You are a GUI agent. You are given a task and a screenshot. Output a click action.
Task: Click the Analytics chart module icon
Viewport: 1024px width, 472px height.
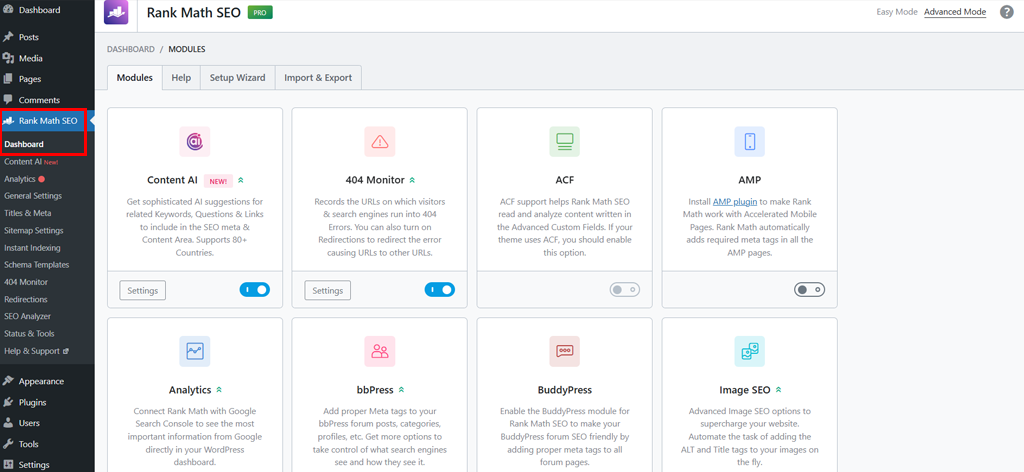(x=195, y=351)
